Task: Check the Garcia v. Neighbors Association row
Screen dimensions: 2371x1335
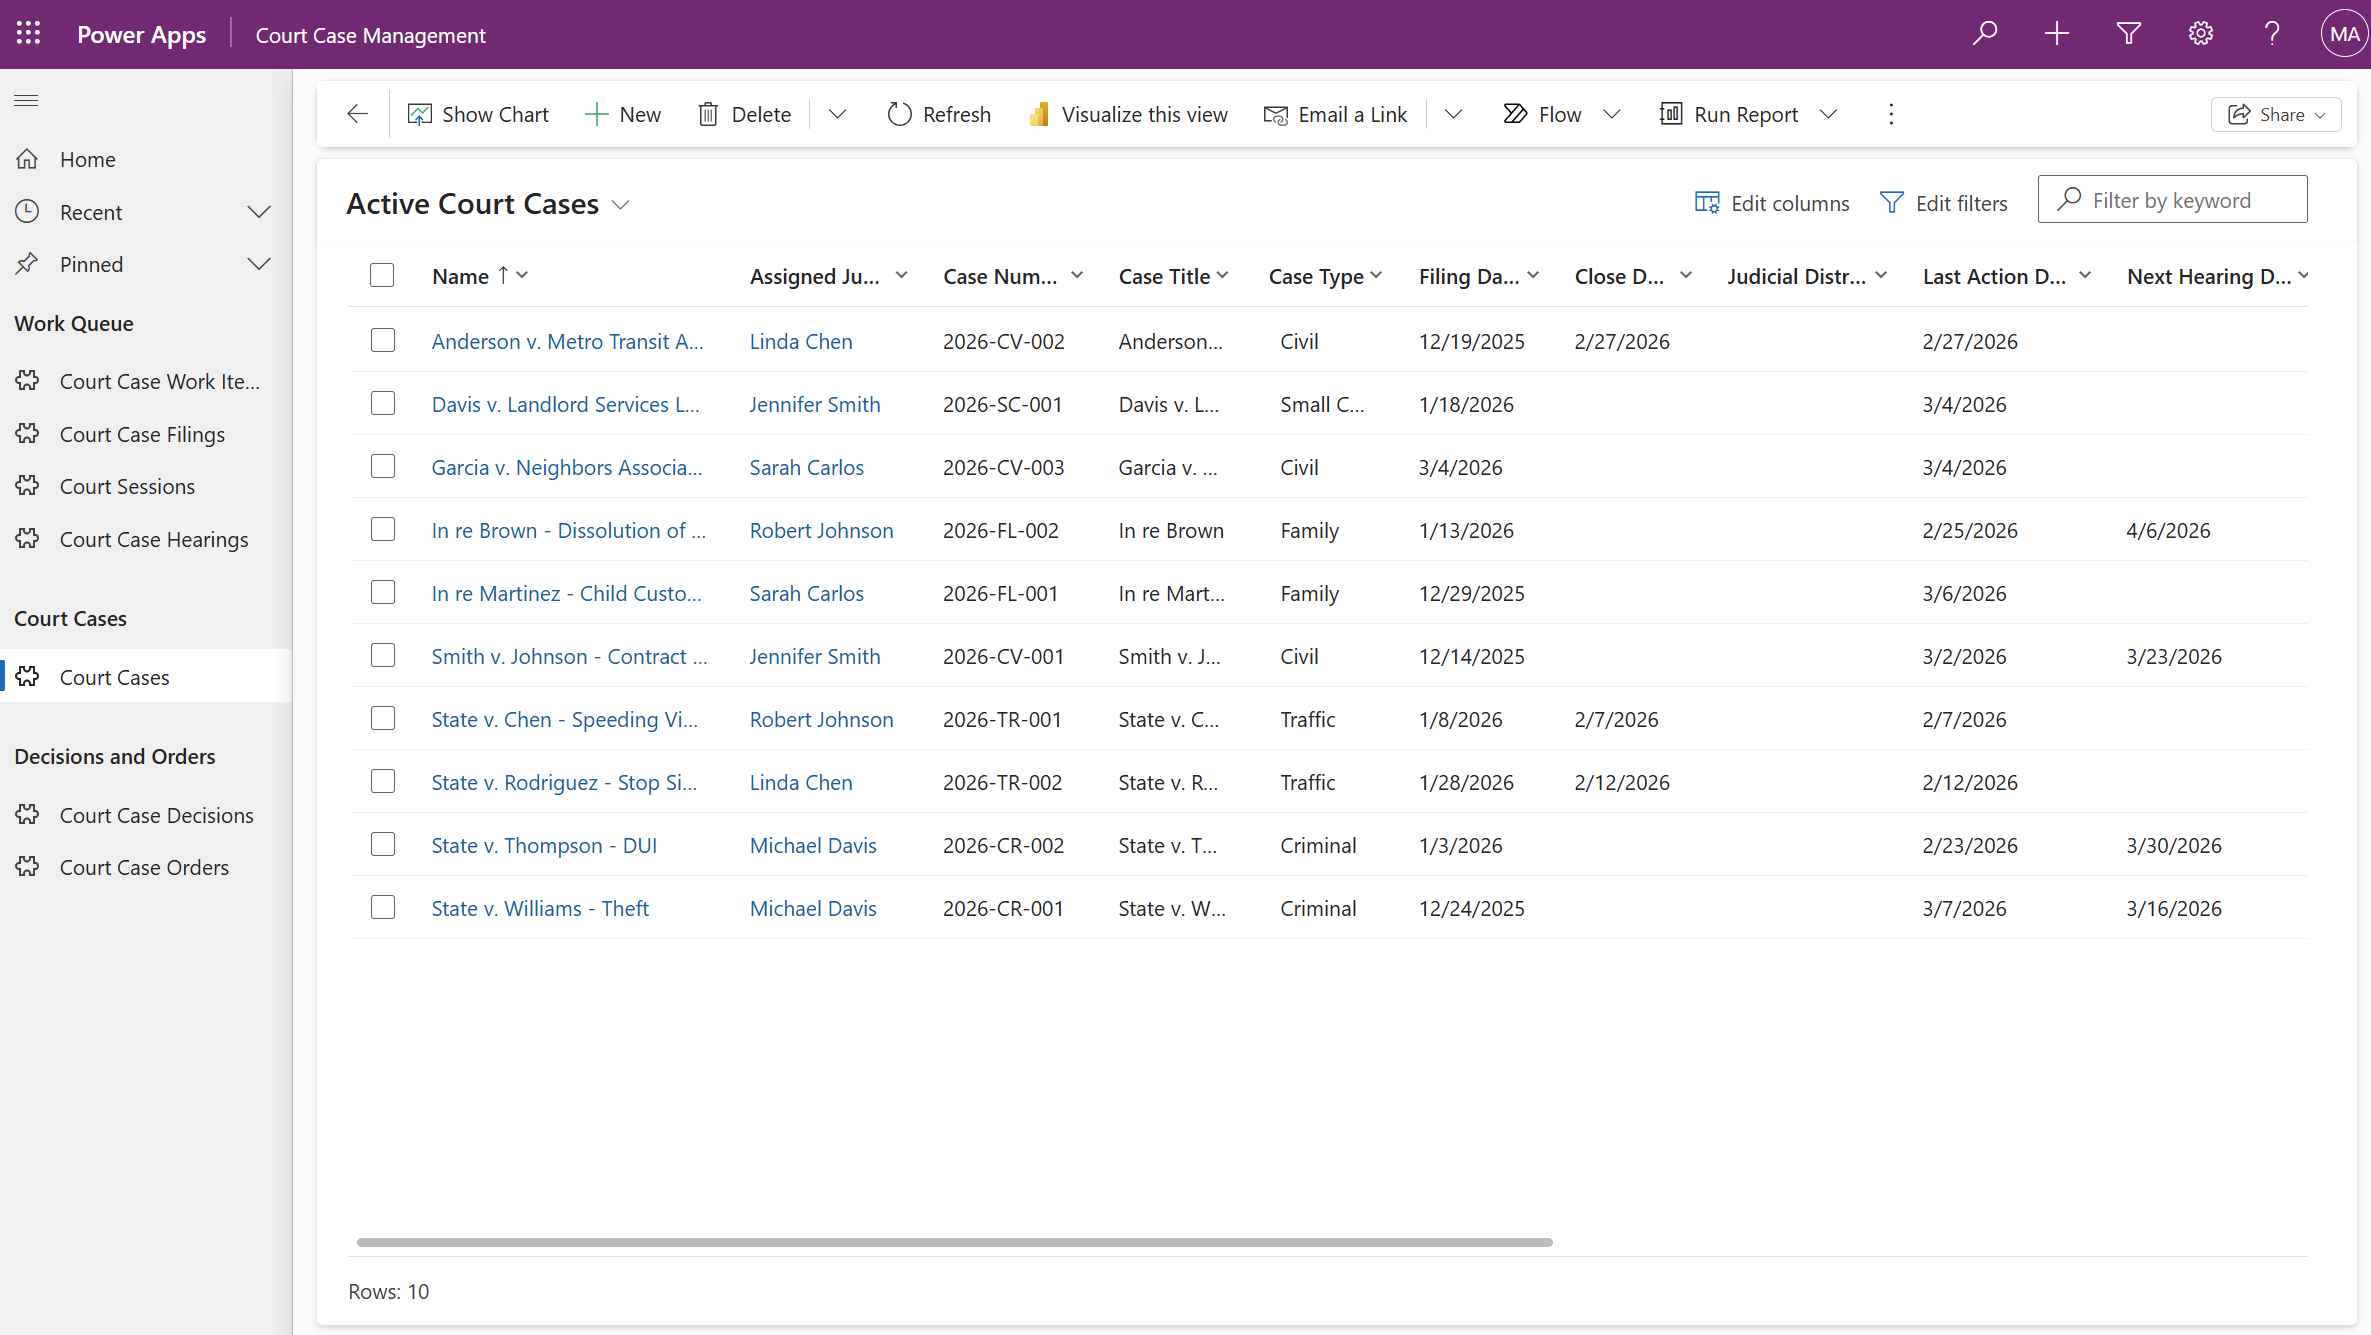Action: (x=383, y=466)
